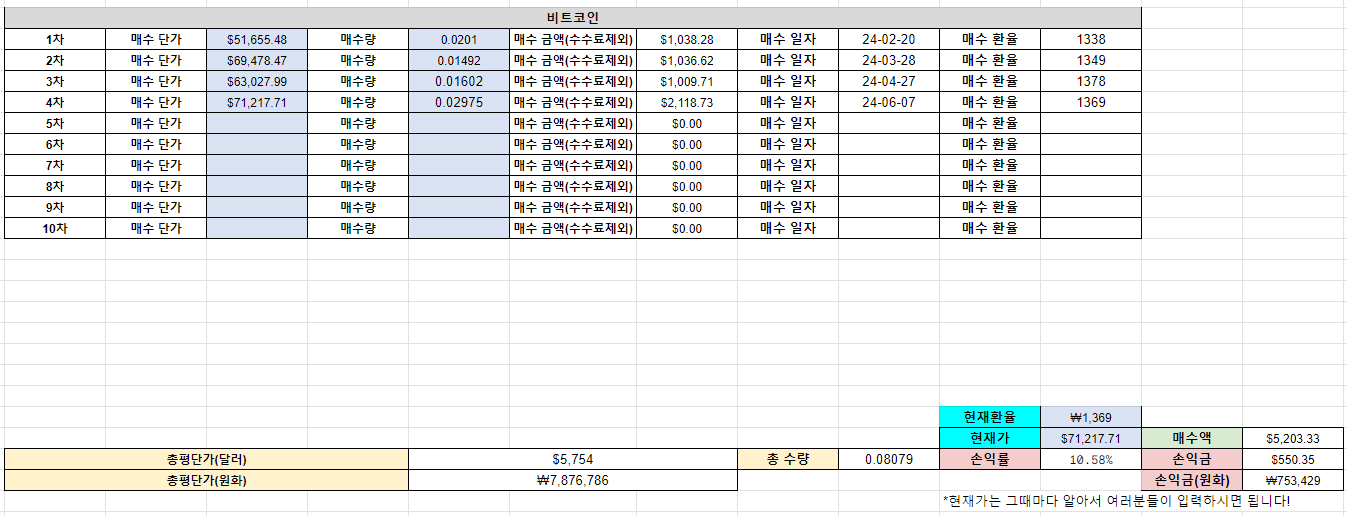Screen dimensions: 1347x516
Task: Select the 10차 row label
Action: click(55, 228)
